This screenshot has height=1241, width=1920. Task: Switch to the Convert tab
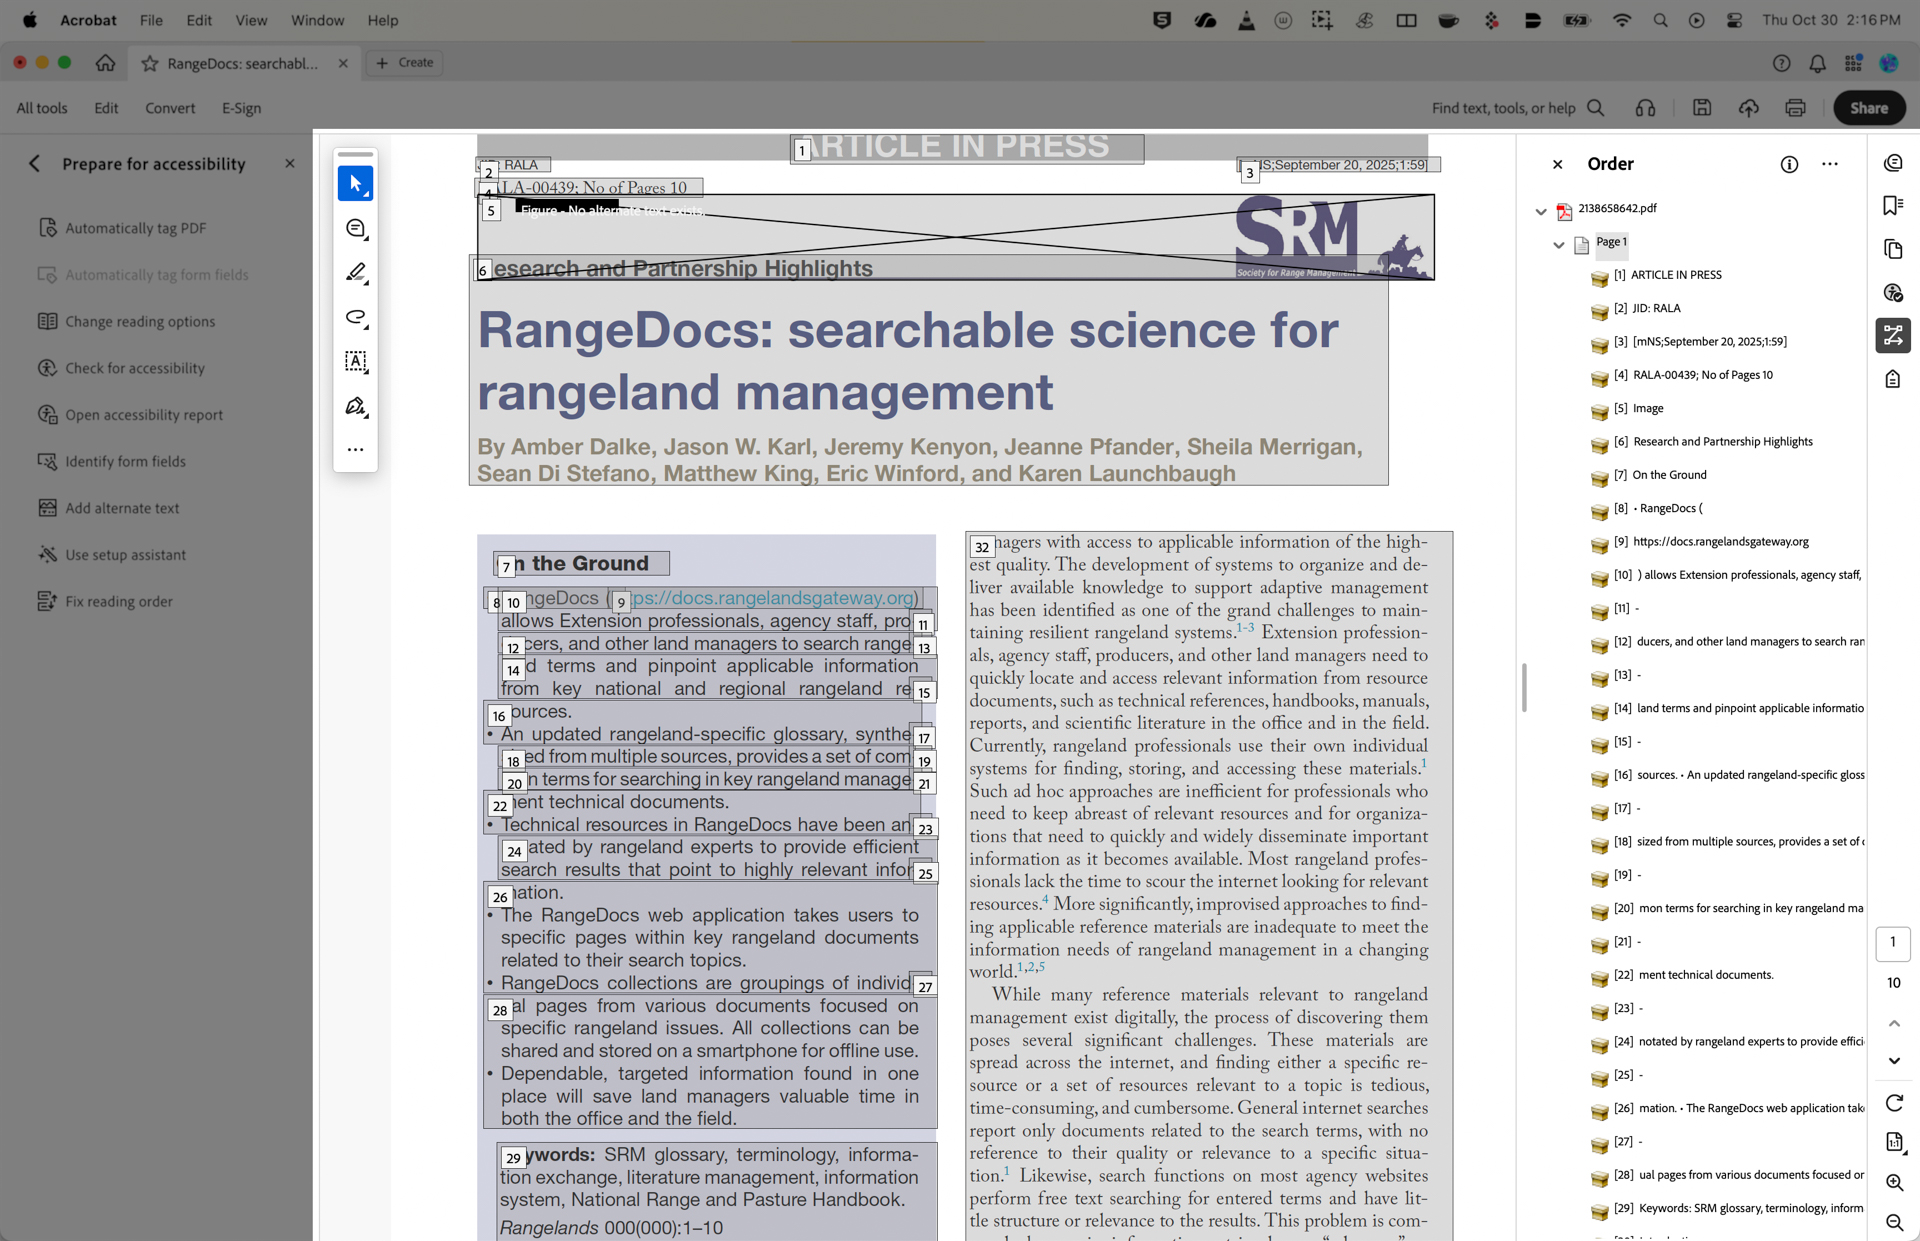click(x=170, y=108)
